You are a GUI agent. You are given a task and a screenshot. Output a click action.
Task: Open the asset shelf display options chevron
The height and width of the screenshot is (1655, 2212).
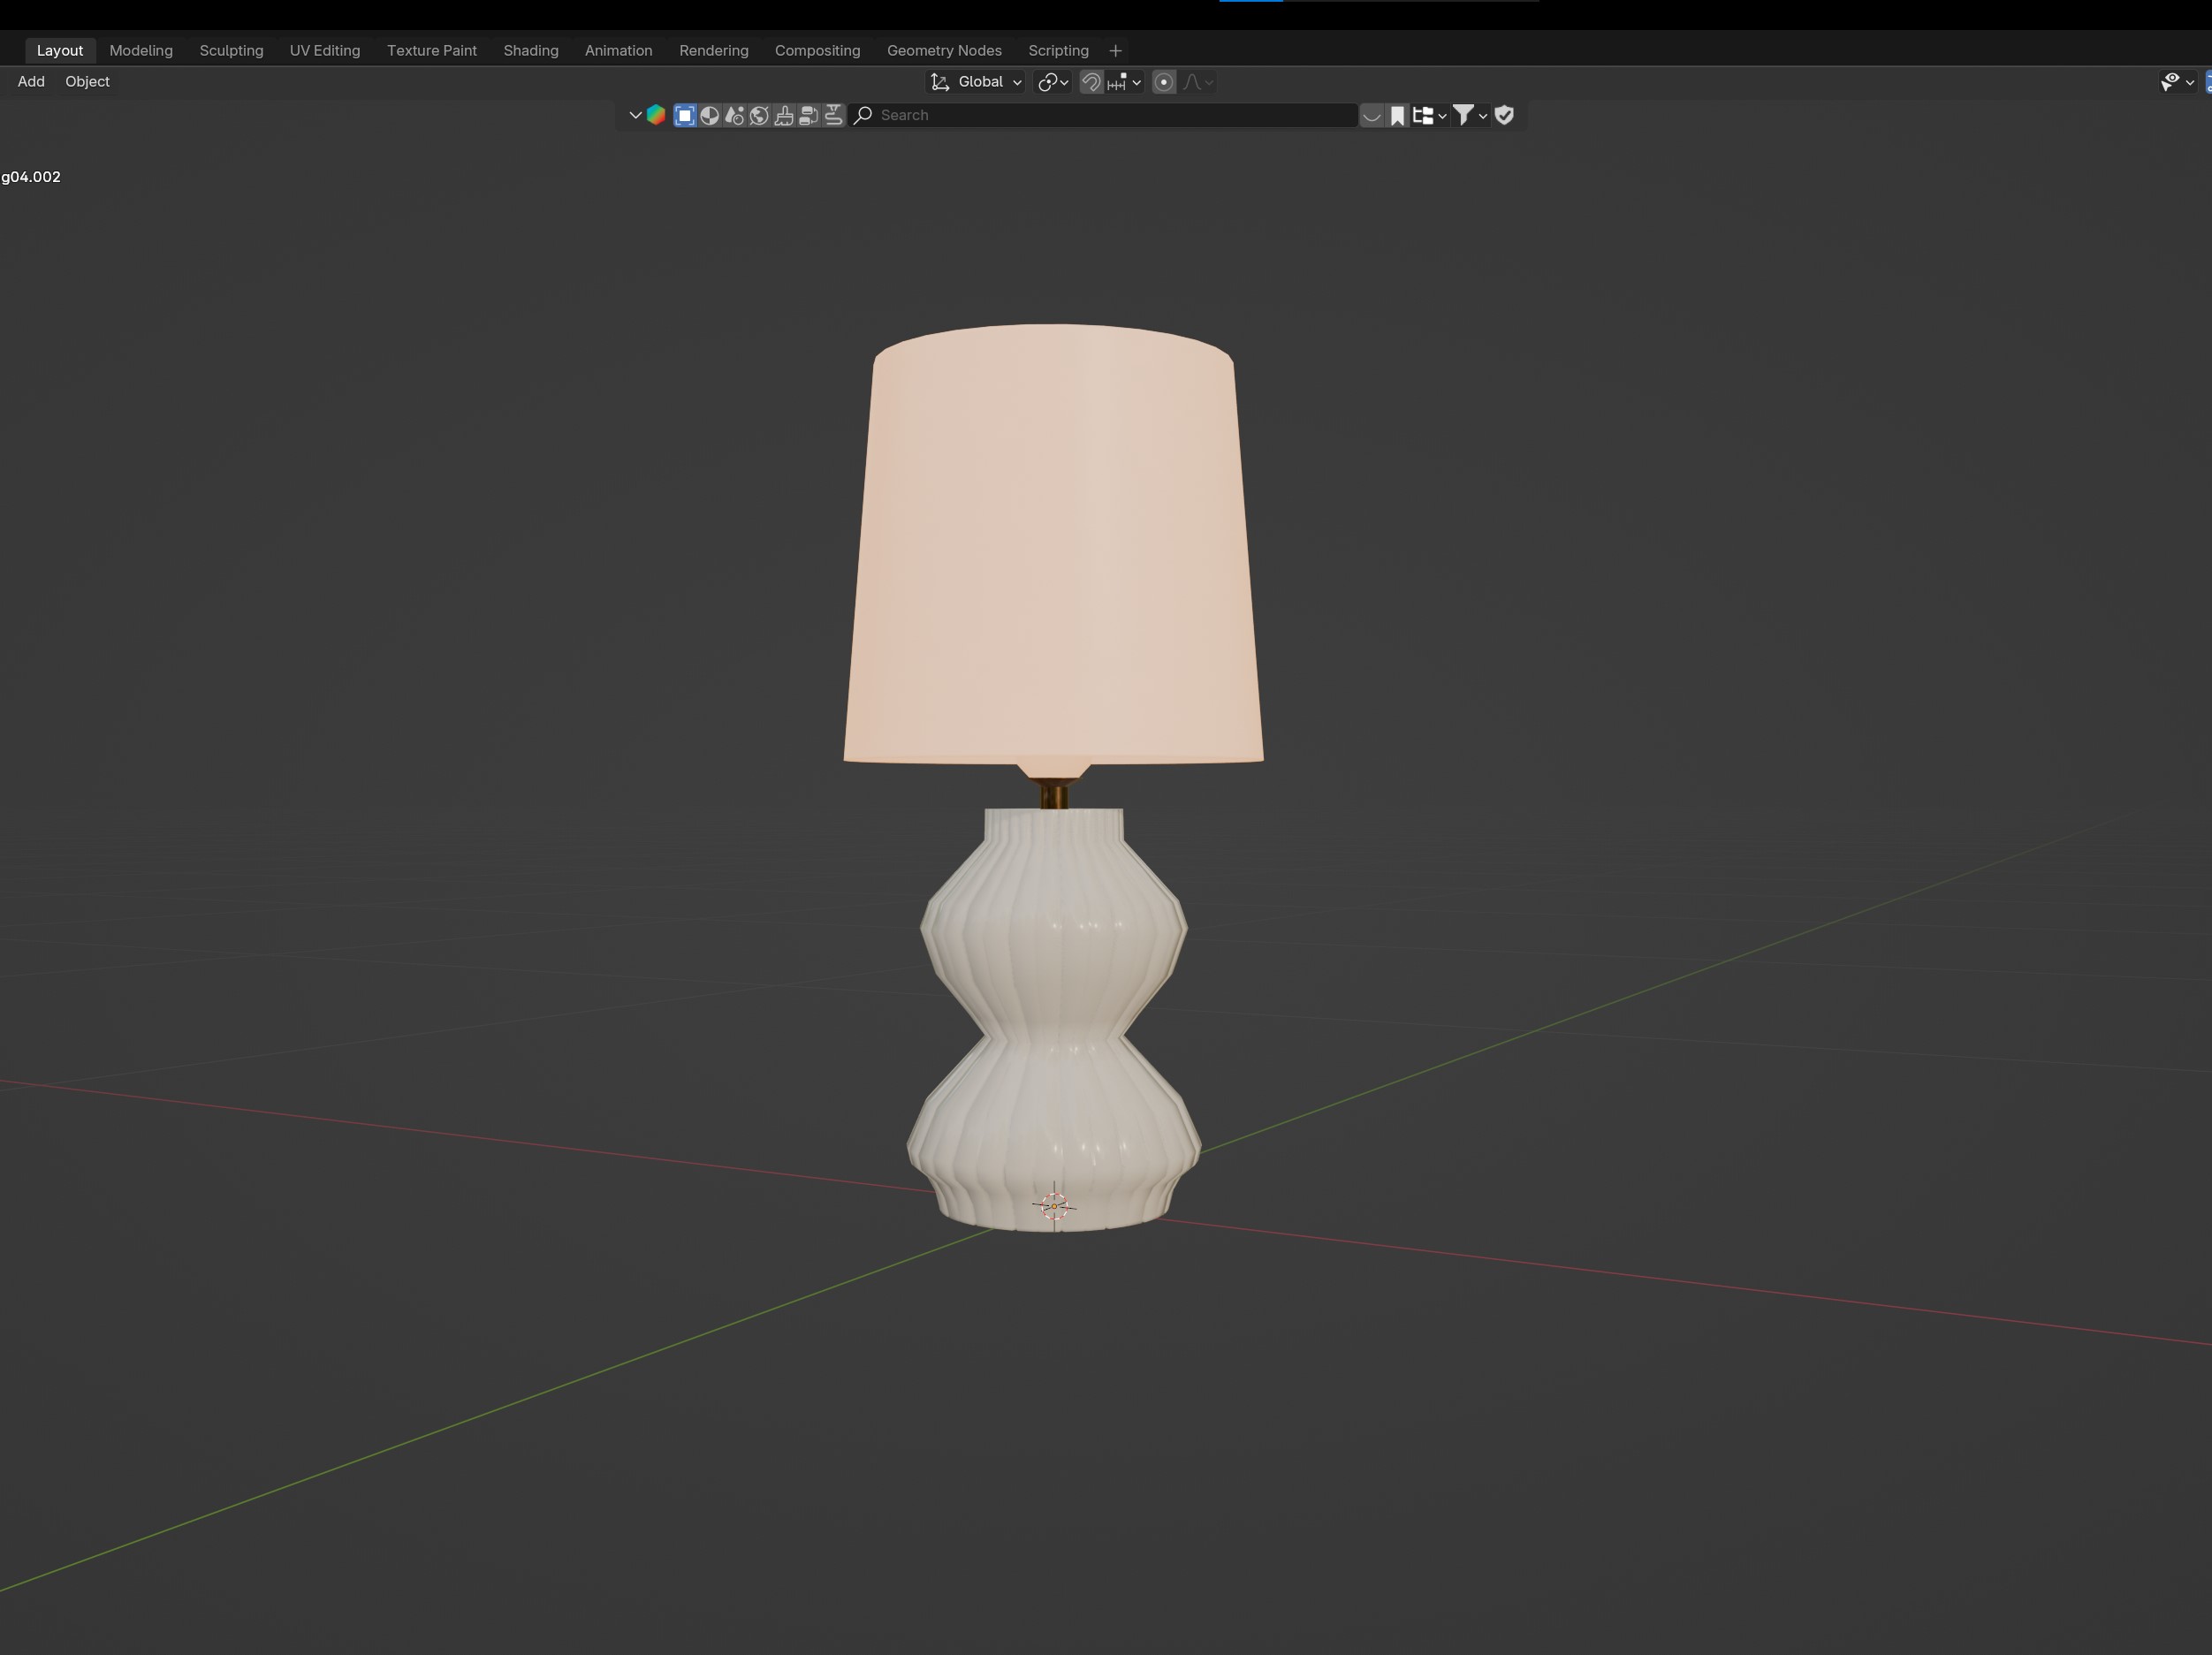[x=635, y=115]
